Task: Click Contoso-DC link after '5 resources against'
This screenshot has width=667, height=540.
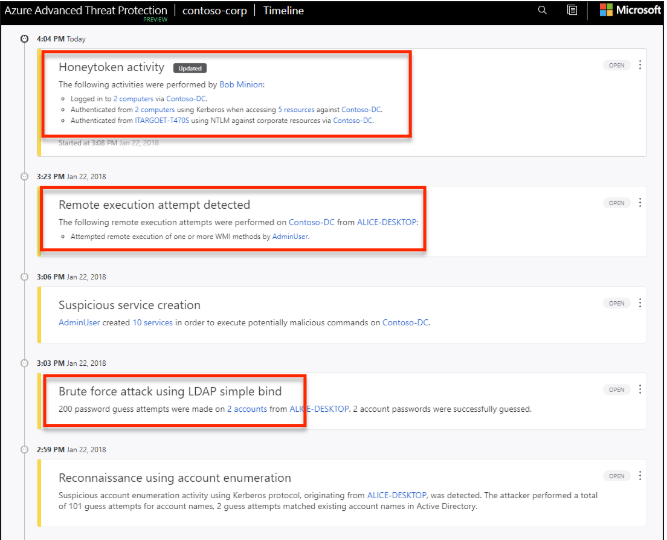Action: (x=361, y=110)
